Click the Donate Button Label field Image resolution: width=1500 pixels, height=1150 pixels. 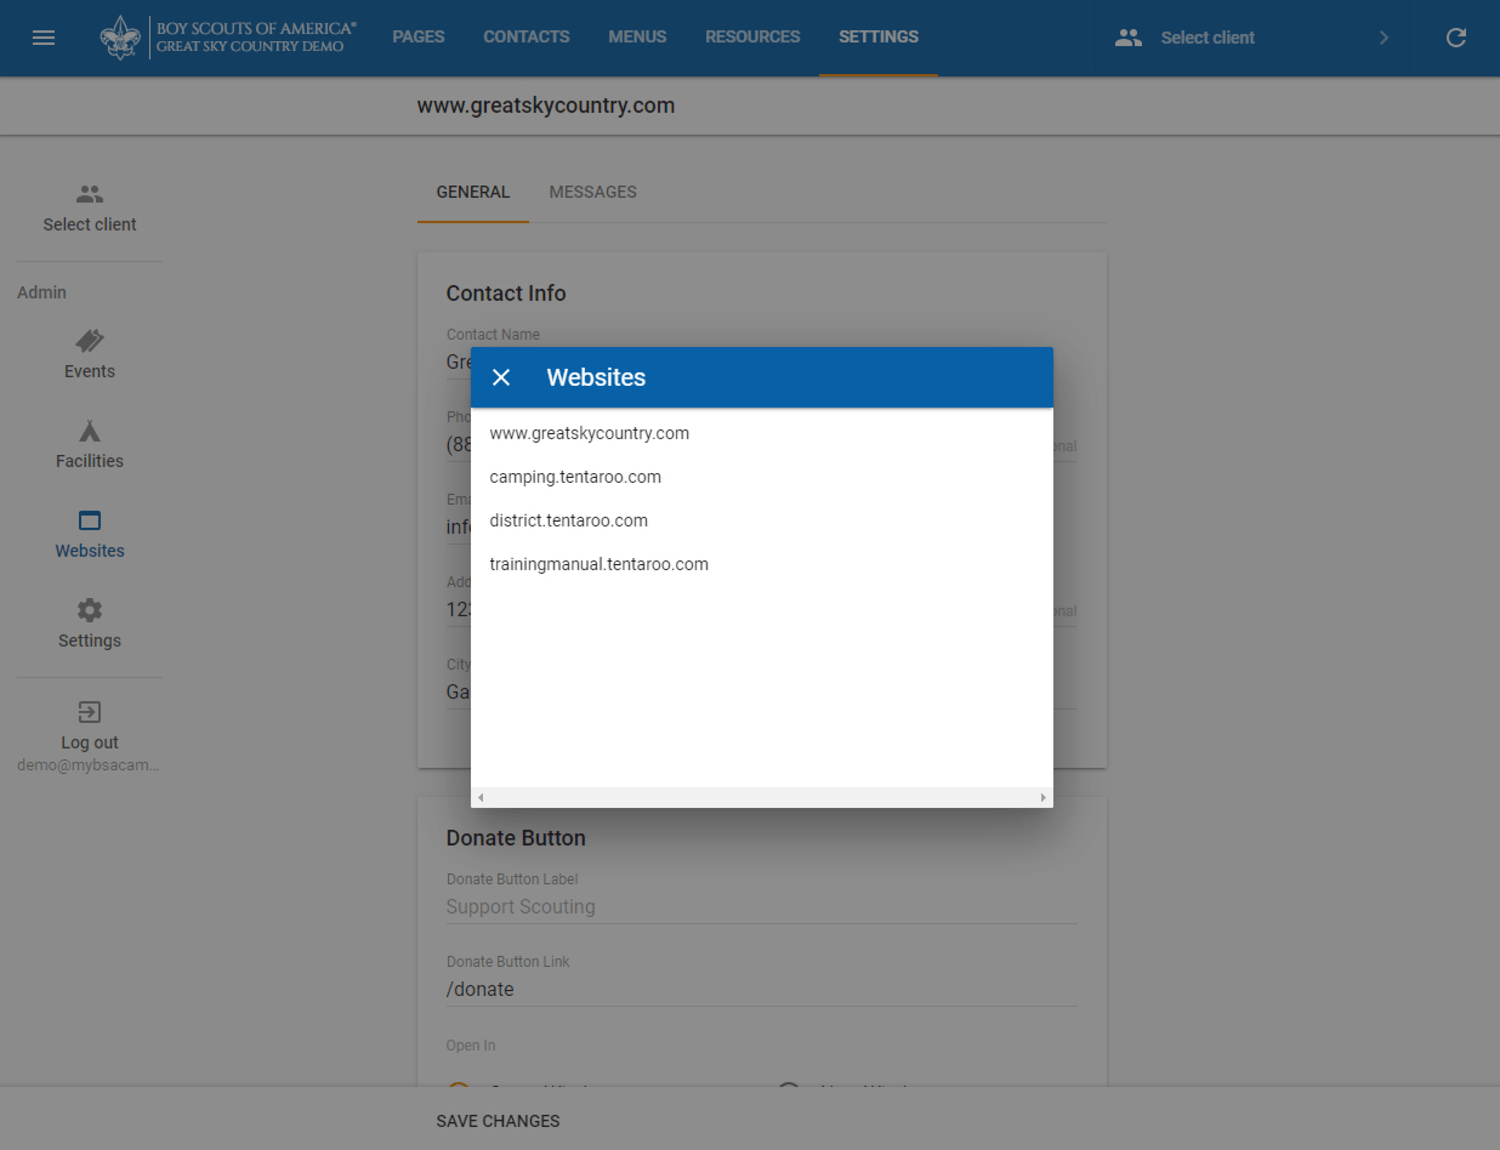click(x=761, y=907)
